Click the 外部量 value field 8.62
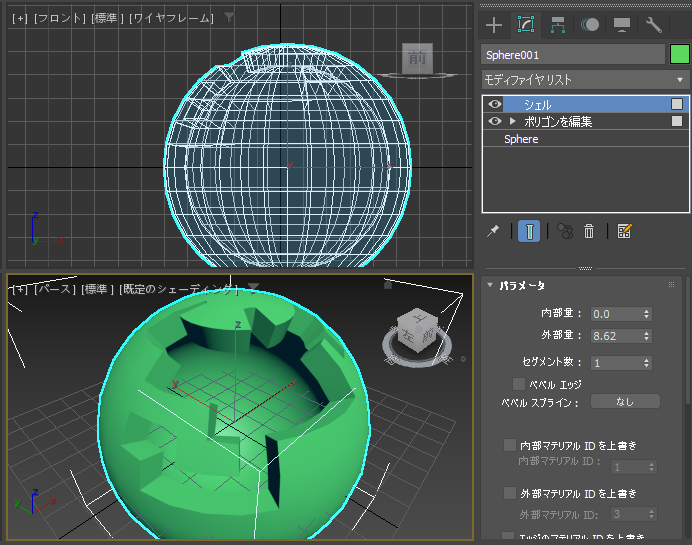 tap(617, 336)
